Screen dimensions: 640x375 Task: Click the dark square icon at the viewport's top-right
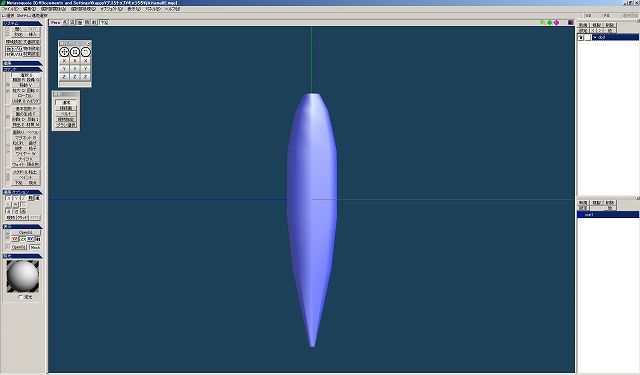tap(571, 22)
